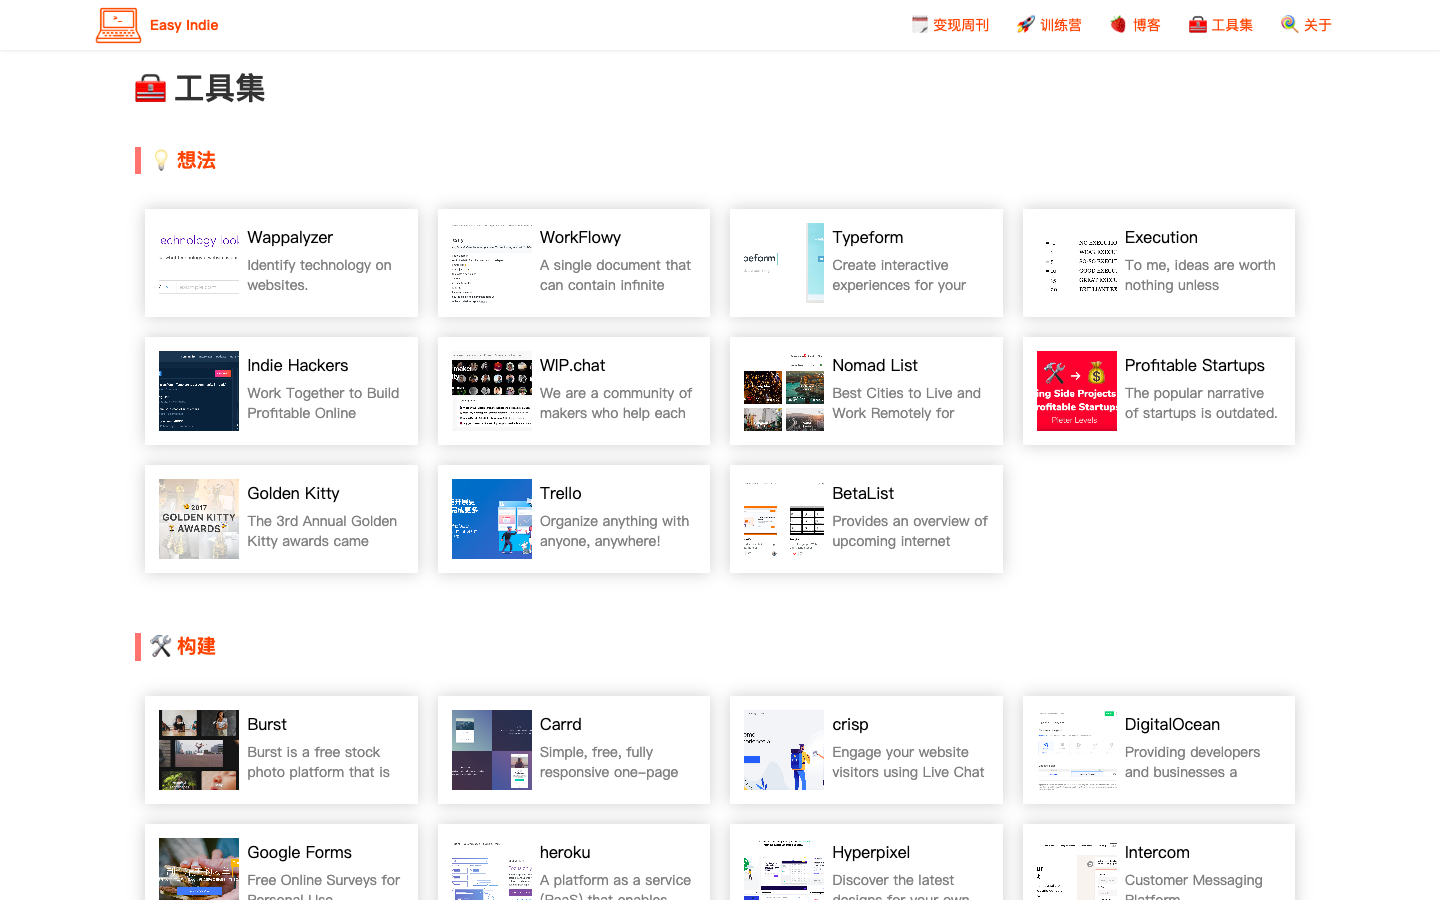Screen dimensions: 1440x900
Task: Click the rocket icon beside 训练营
Action: coord(1025,24)
